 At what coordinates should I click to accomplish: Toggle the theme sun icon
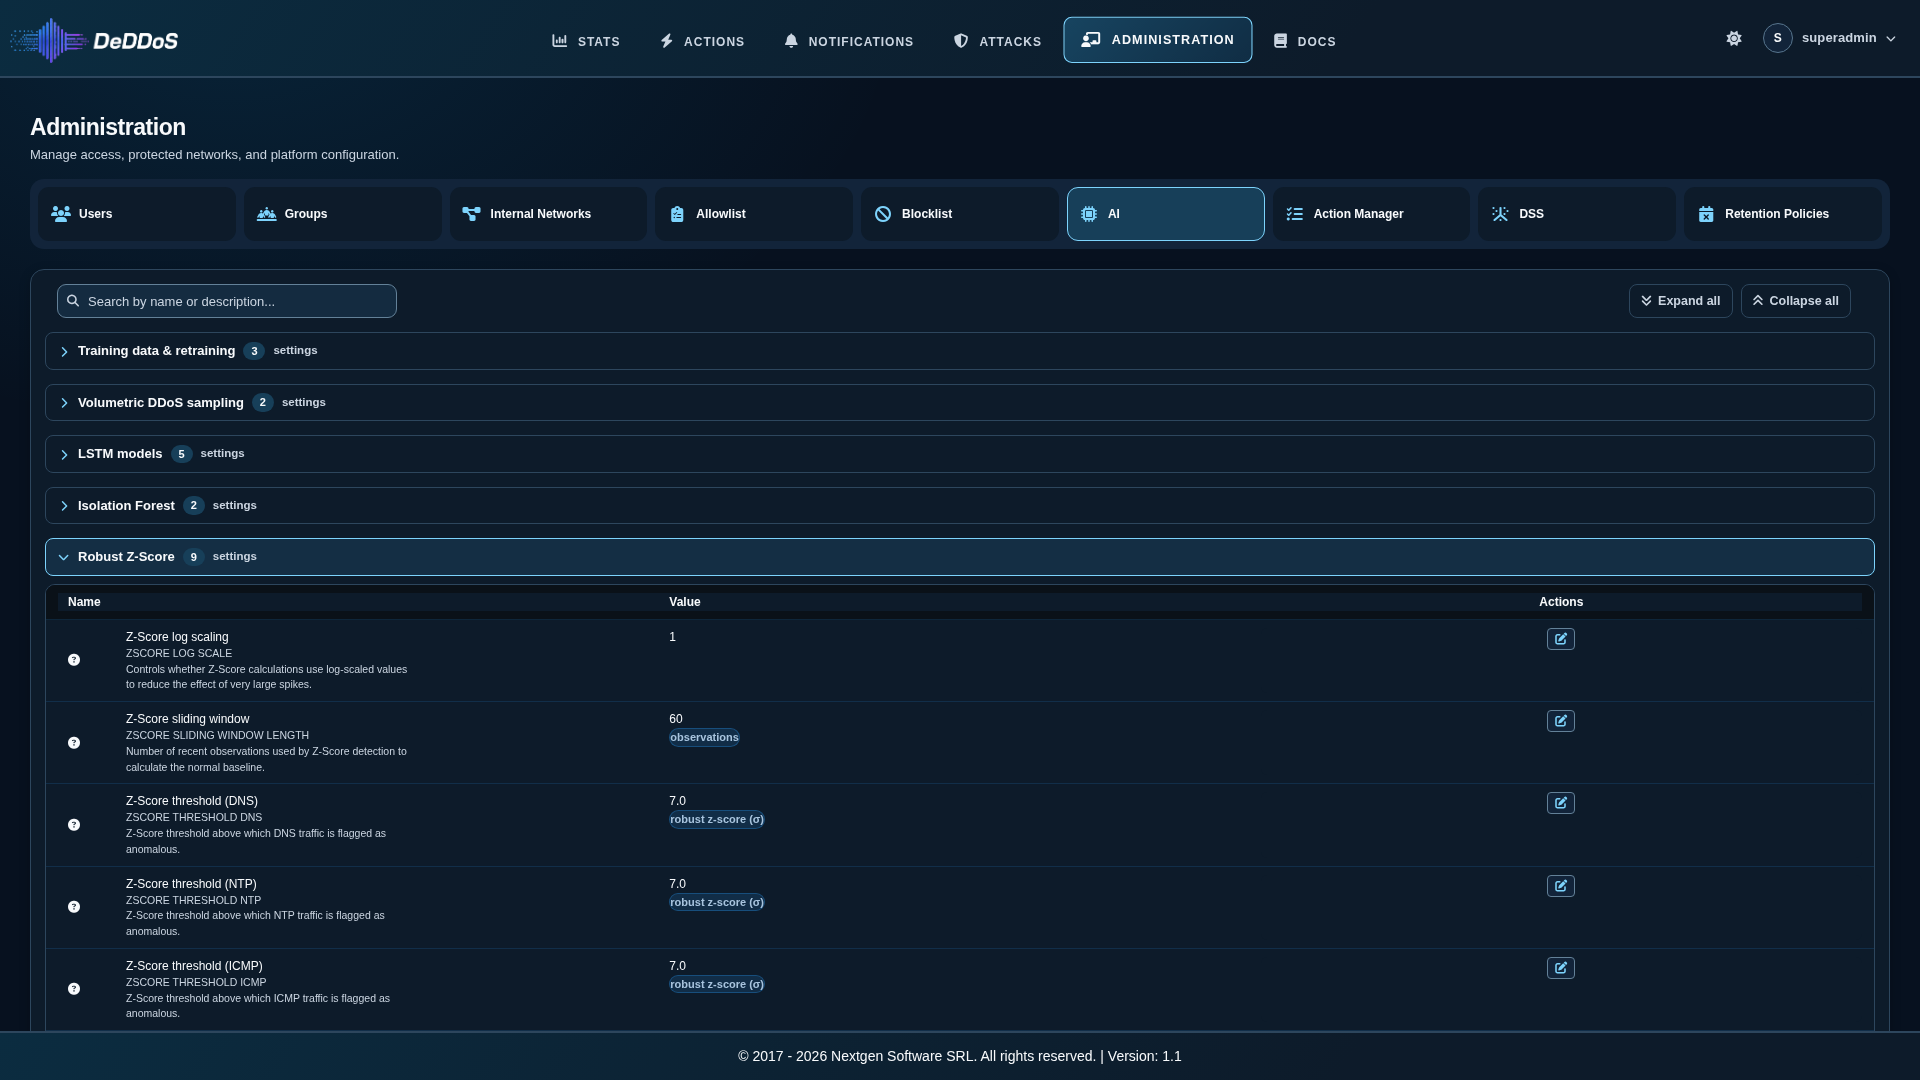click(x=1734, y=38)
